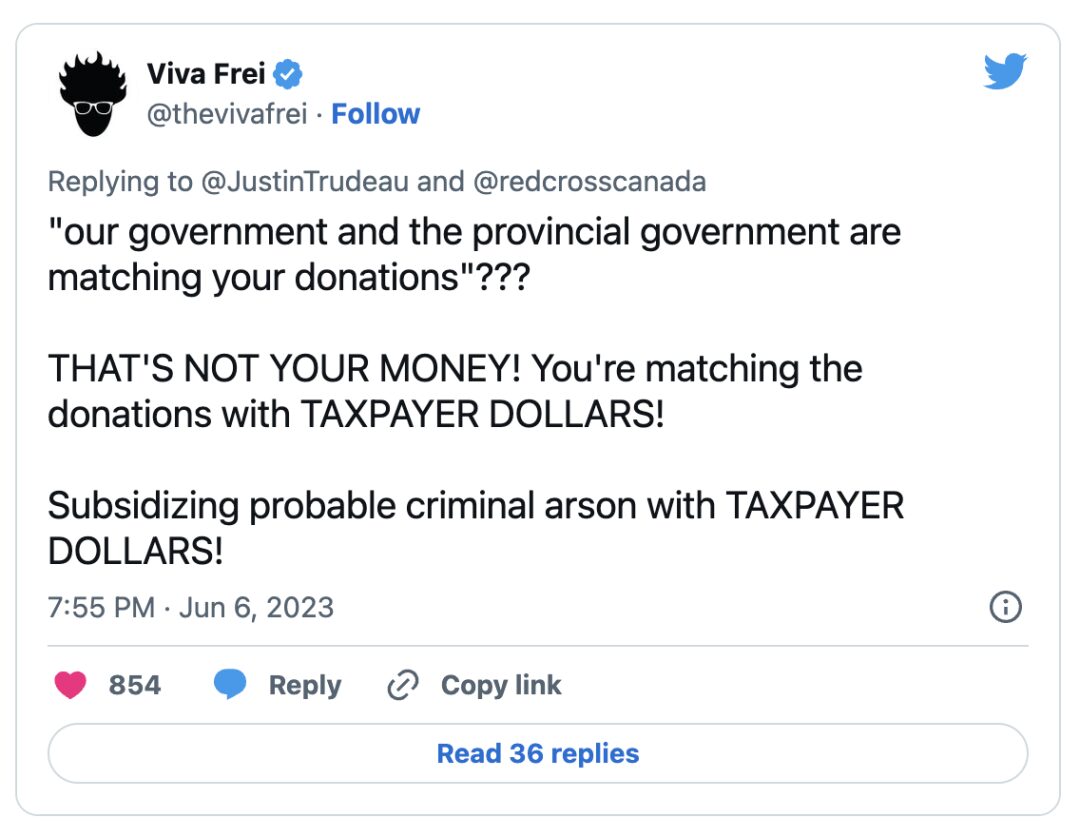Click the Copy link text

[501, 685]
